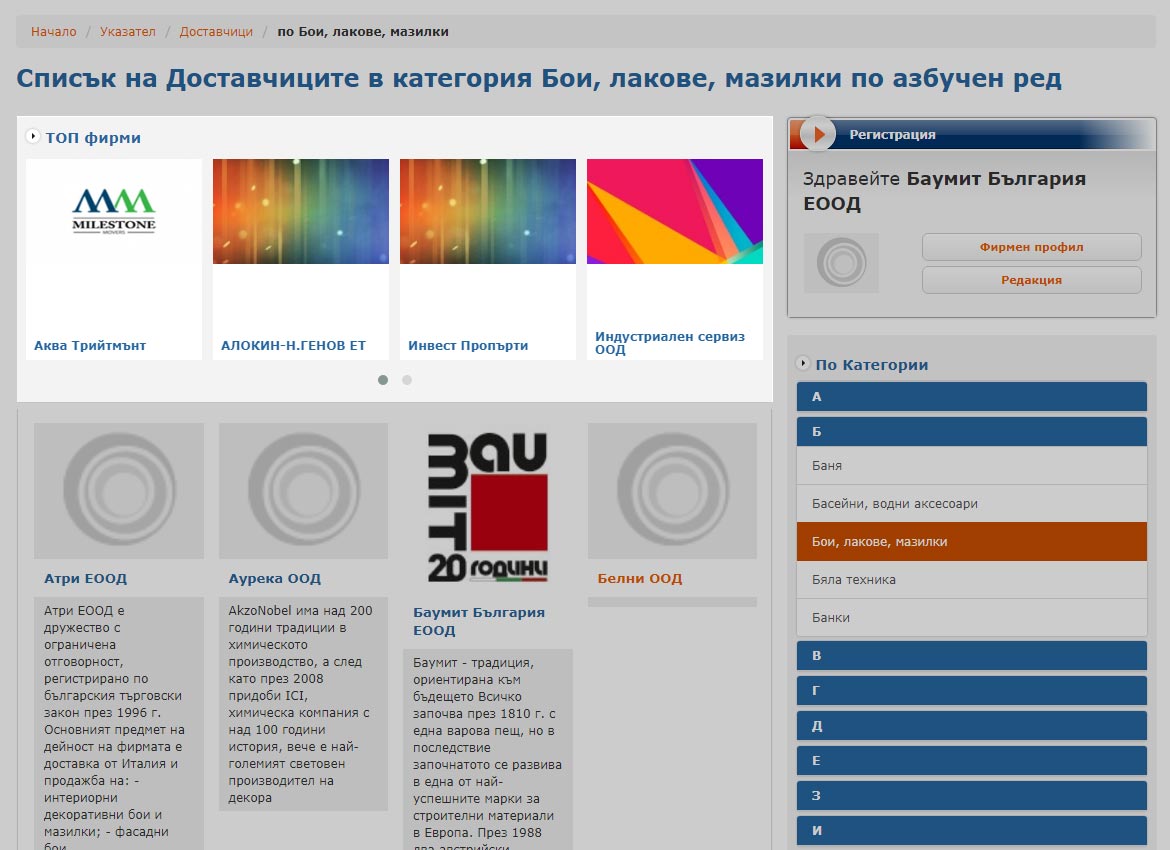Click the АЛОКИН-Н.ГЕНОВ ЕТ banner image
Viewport: 1170px width, 850px height.
(301, 211)
